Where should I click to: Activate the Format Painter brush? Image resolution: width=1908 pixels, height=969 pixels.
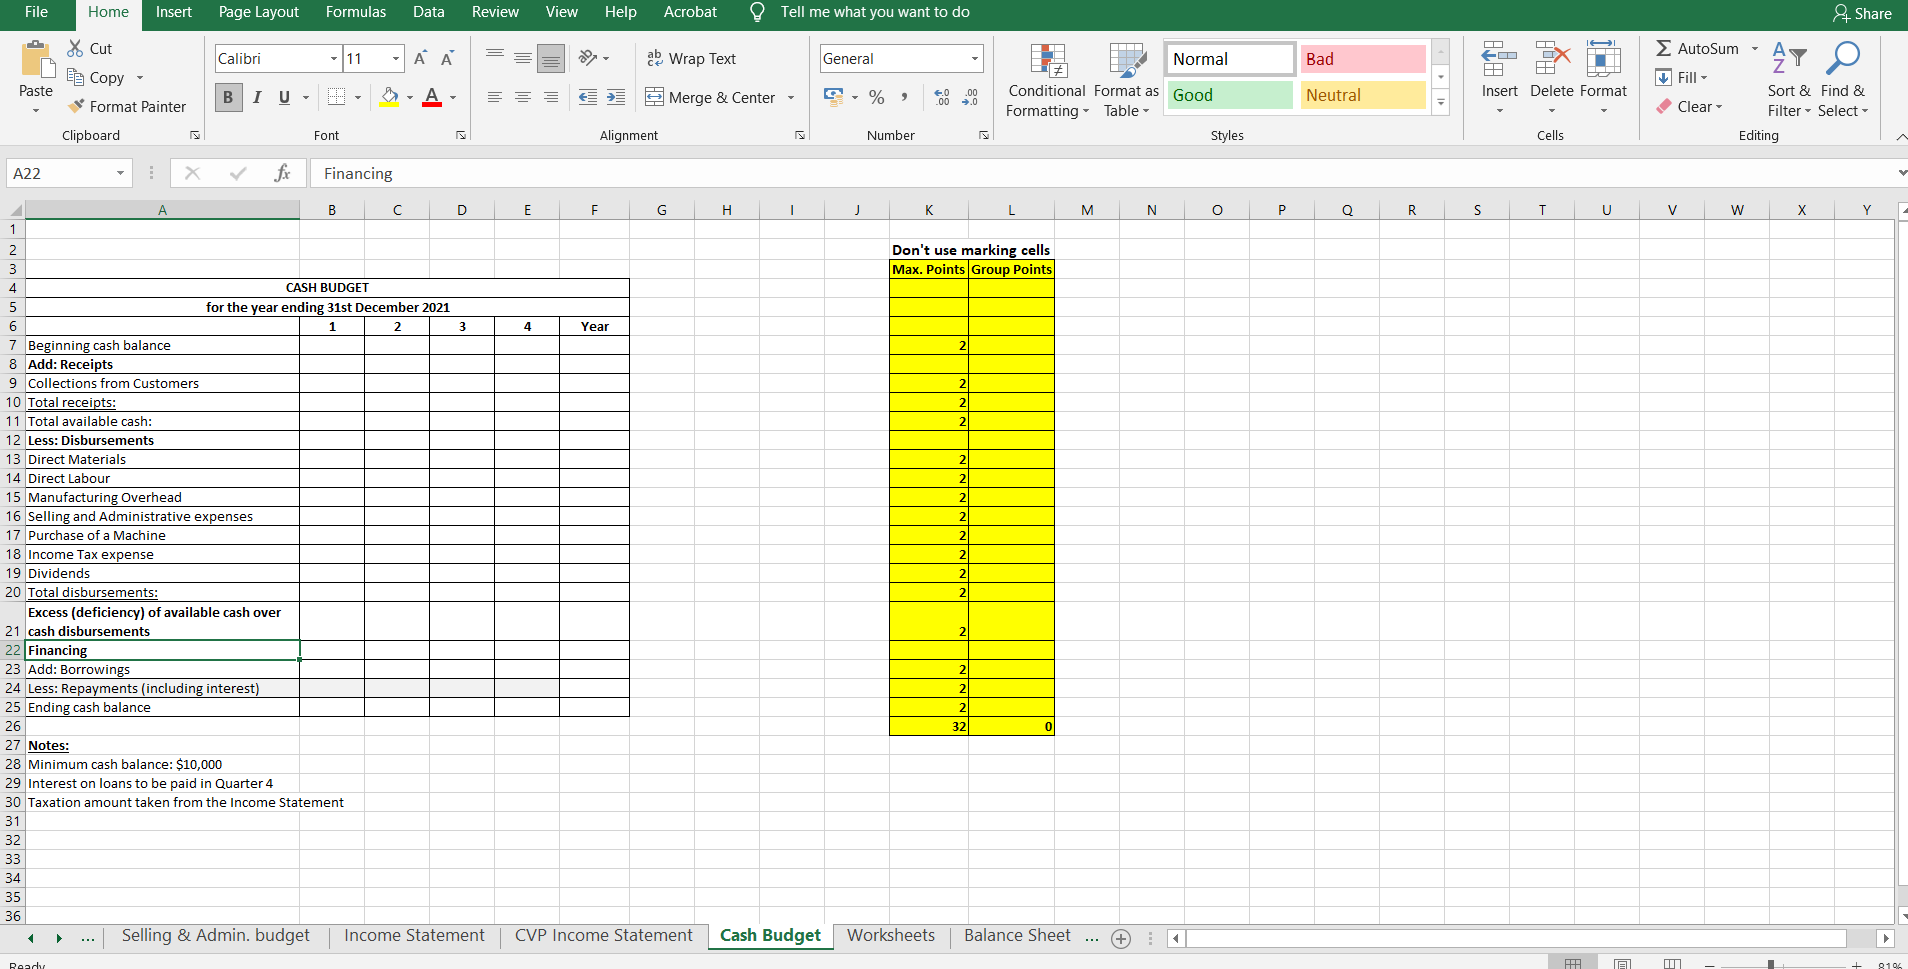click(75, 106)
